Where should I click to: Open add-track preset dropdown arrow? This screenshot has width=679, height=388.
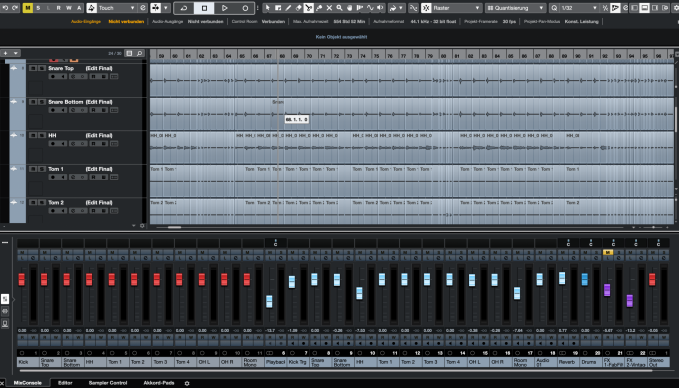pyautogui.click(x=16, y=53)
